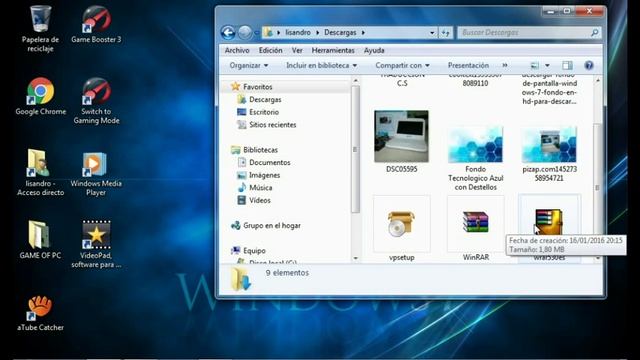Open Grupo en el hogar

271,225
